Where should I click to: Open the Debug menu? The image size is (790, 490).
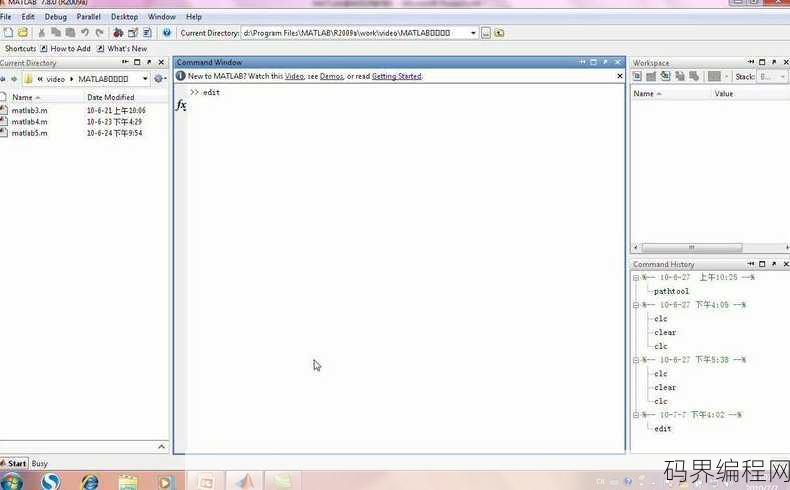point(55,17)
